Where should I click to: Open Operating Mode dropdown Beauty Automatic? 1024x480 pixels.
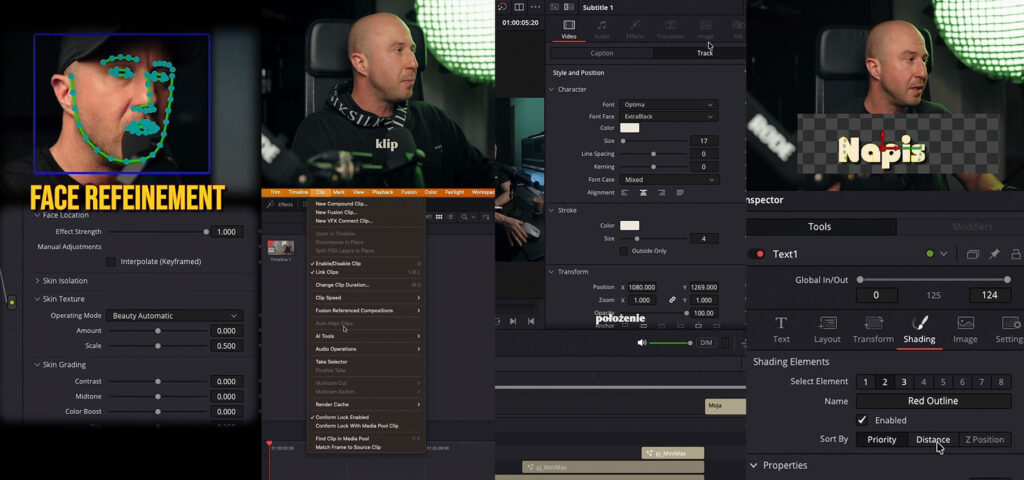pyautogui.click(x=174, y=315)
